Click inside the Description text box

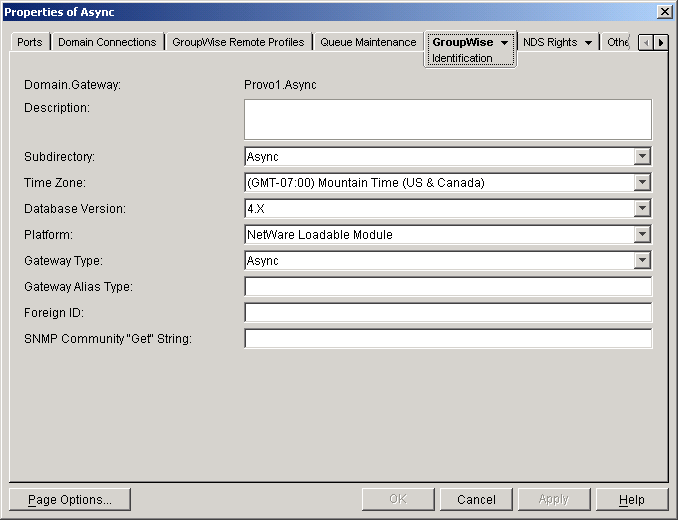[x=448, y=120]
